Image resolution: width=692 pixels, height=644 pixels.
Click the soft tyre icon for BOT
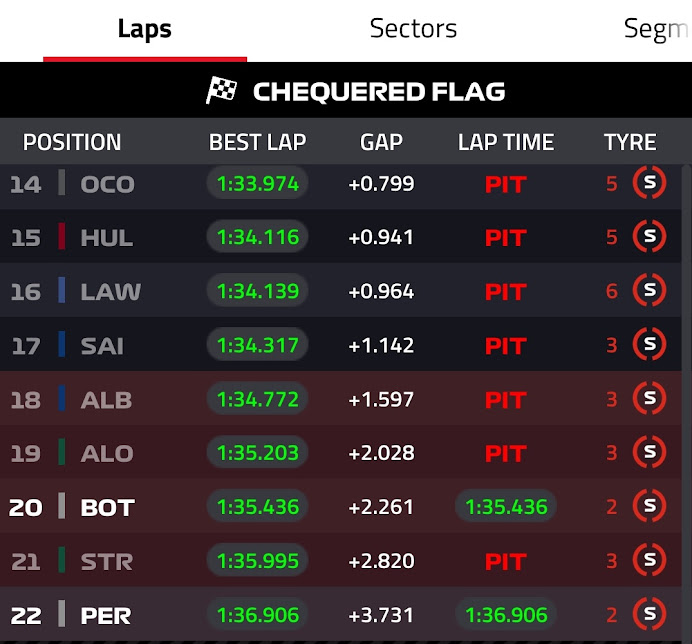coord(649,507)
